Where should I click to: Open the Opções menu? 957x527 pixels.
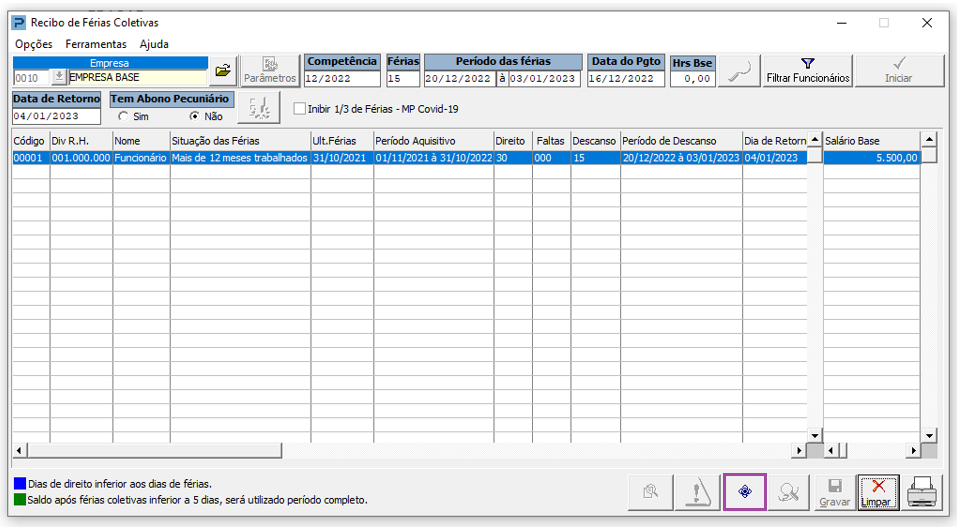(34, 44)
